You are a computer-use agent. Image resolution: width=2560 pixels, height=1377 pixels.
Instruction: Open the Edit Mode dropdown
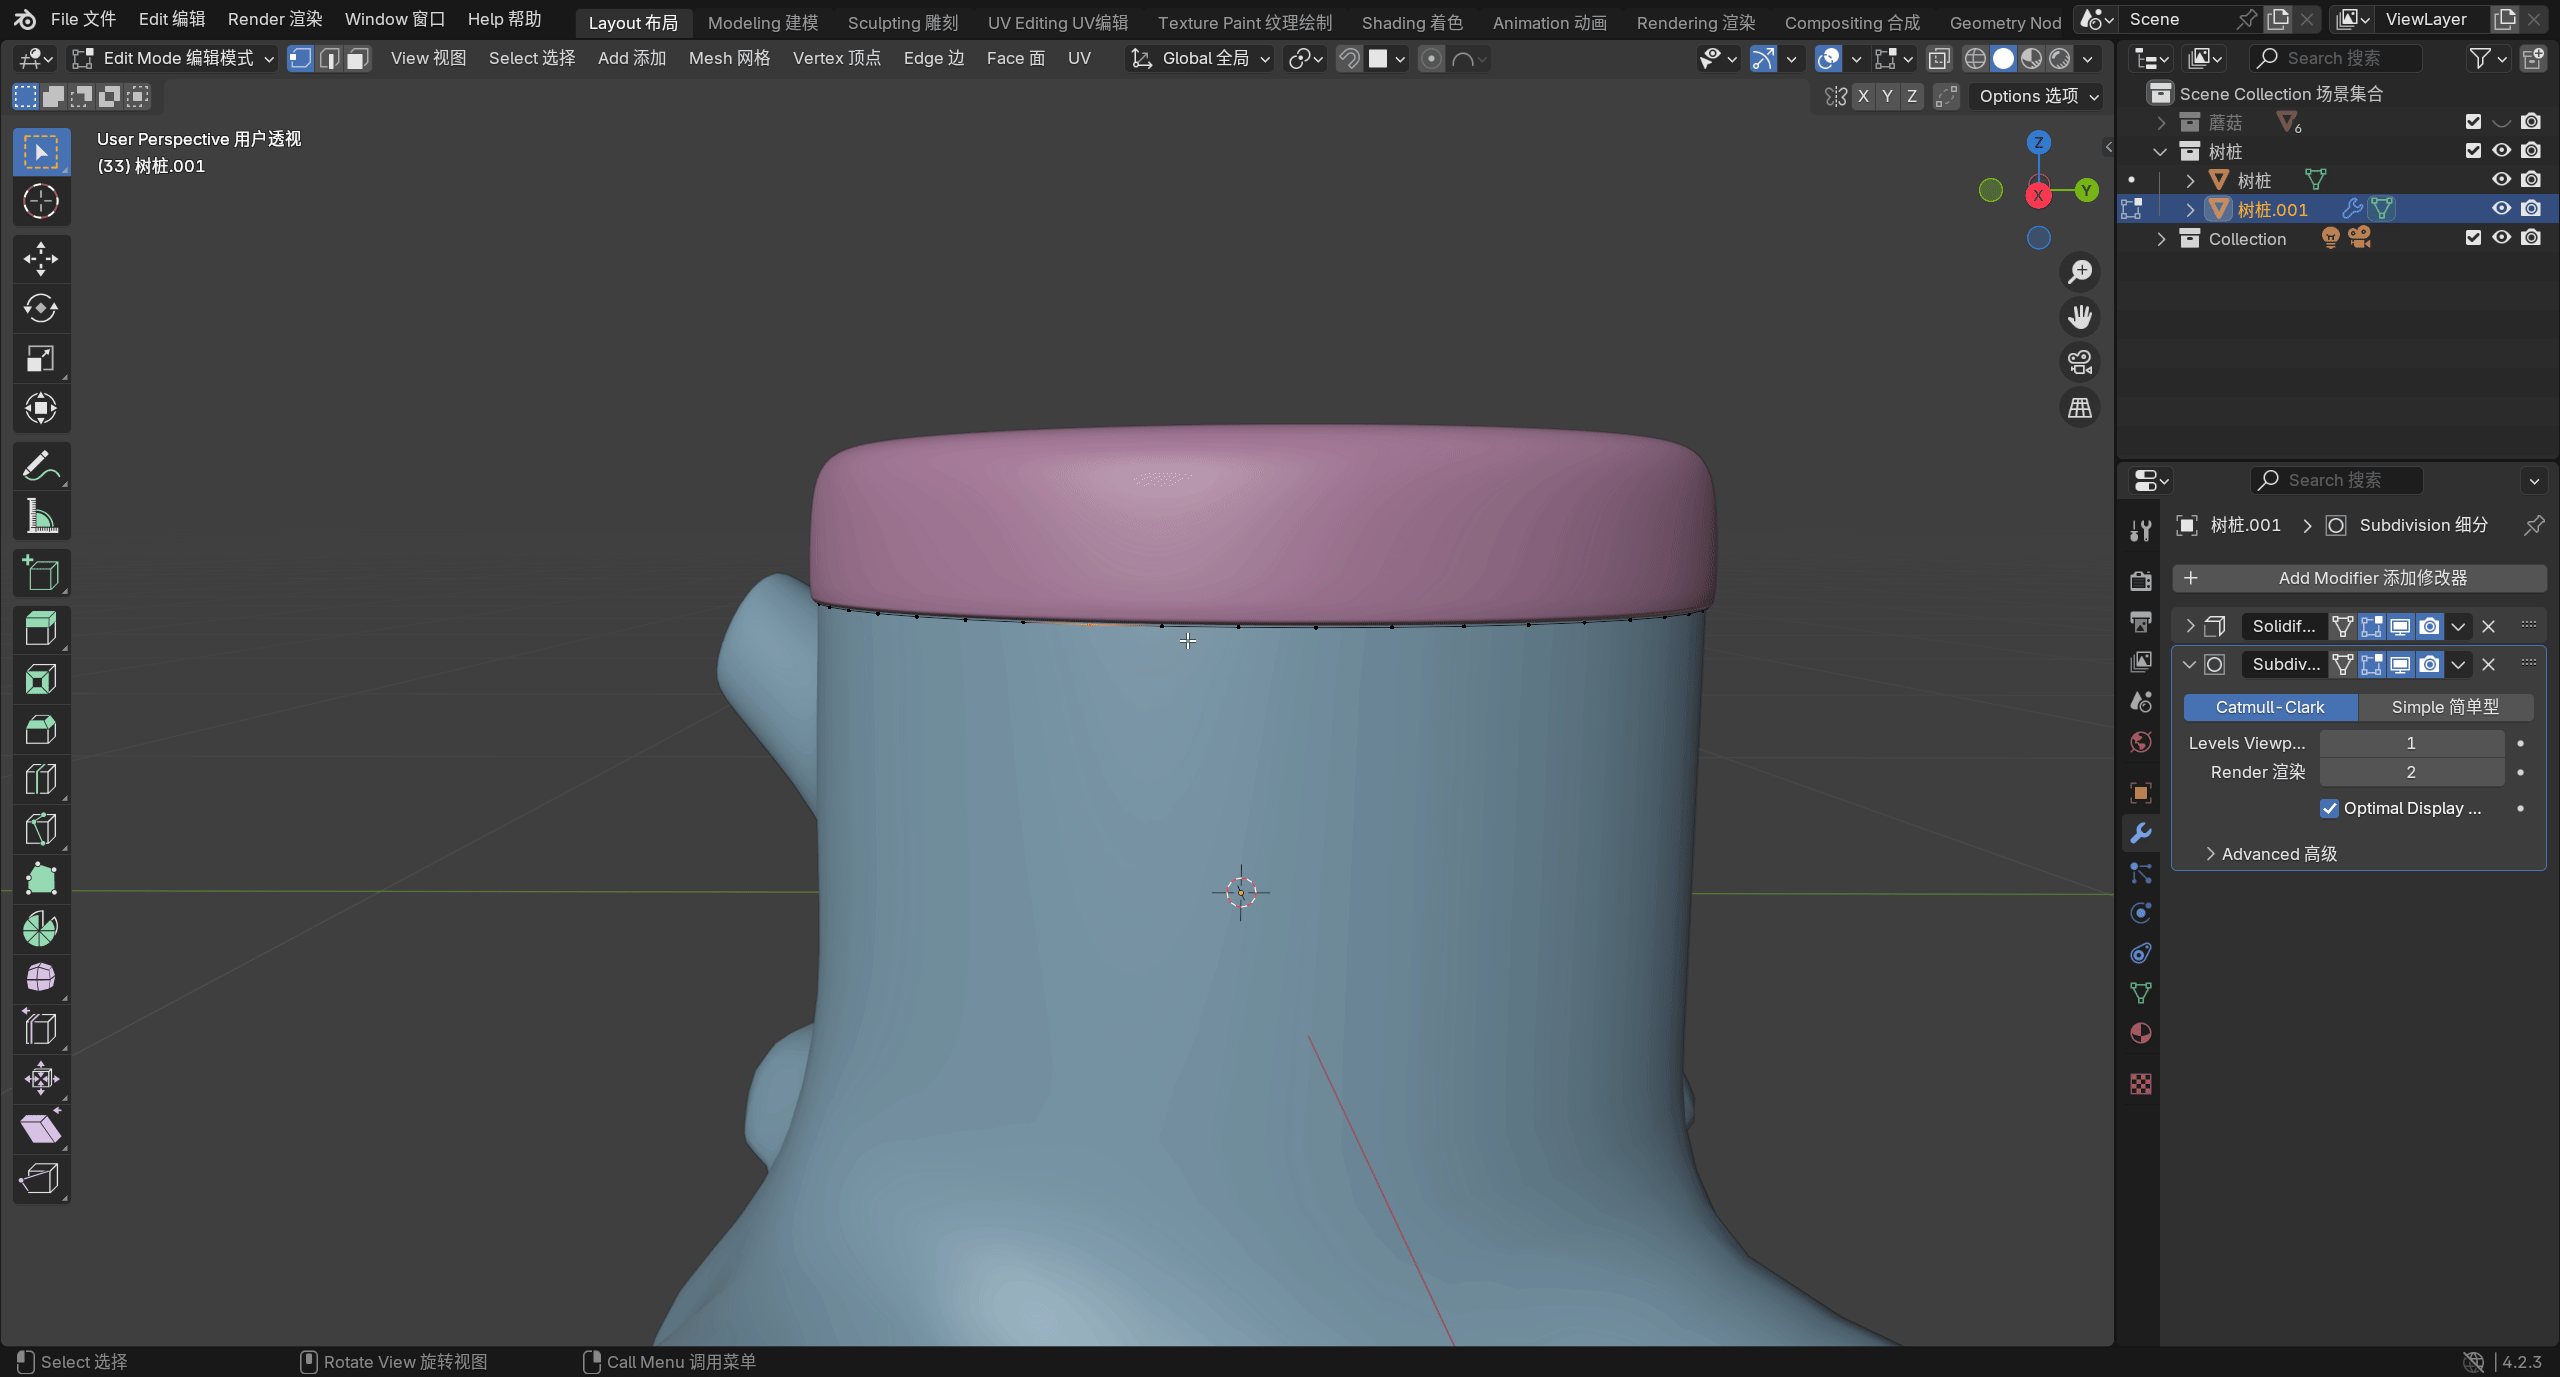click(x=174, y=58)
